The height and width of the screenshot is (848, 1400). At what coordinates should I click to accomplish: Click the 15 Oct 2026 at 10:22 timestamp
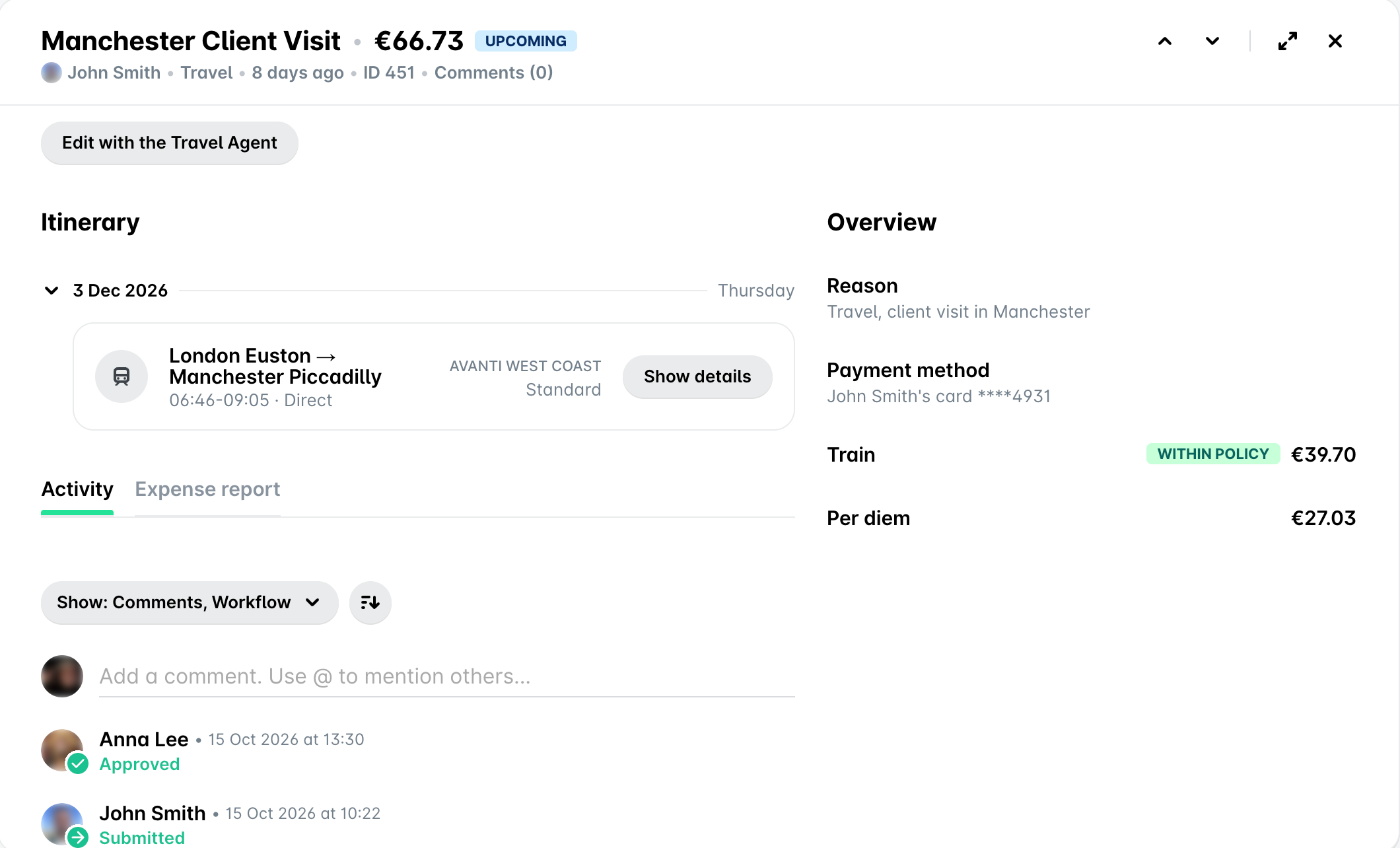click(303, 814)
